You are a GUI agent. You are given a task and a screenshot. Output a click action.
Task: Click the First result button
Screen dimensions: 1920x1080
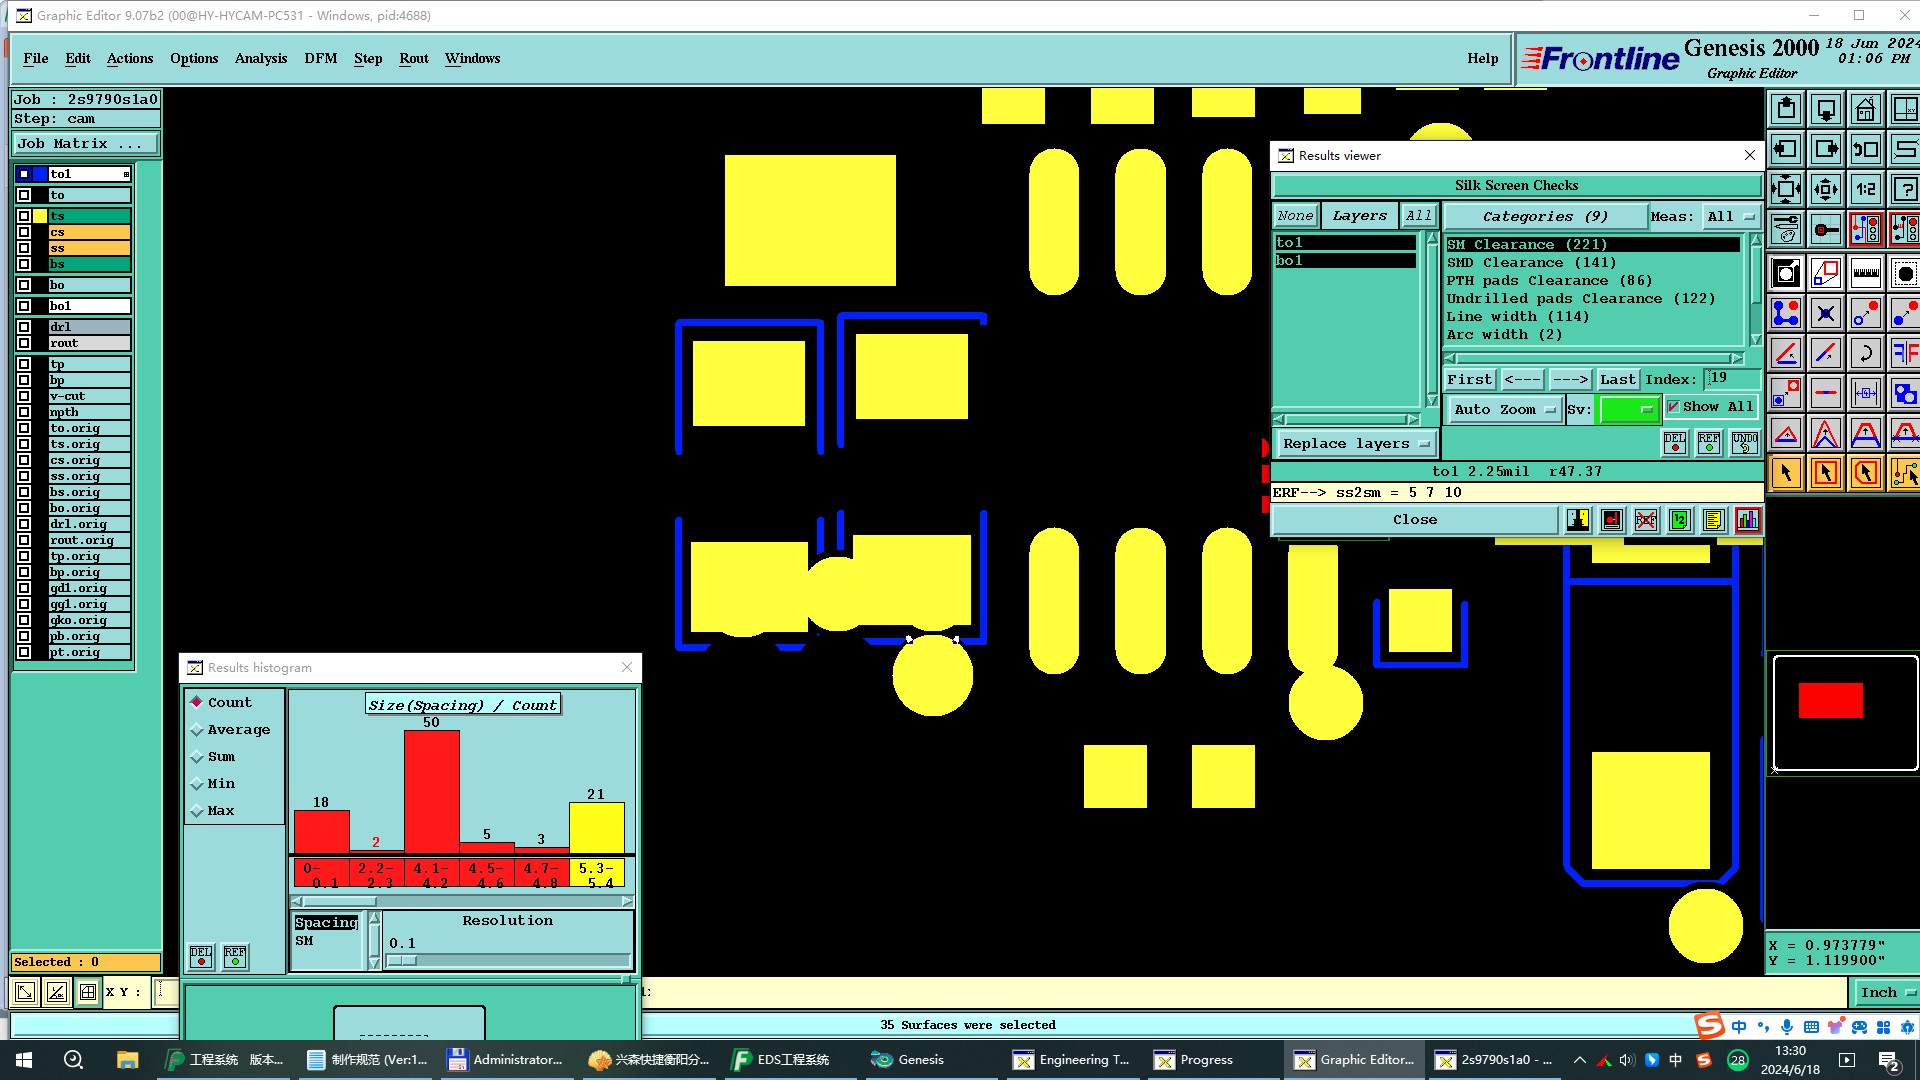(x=1469, y=379)
